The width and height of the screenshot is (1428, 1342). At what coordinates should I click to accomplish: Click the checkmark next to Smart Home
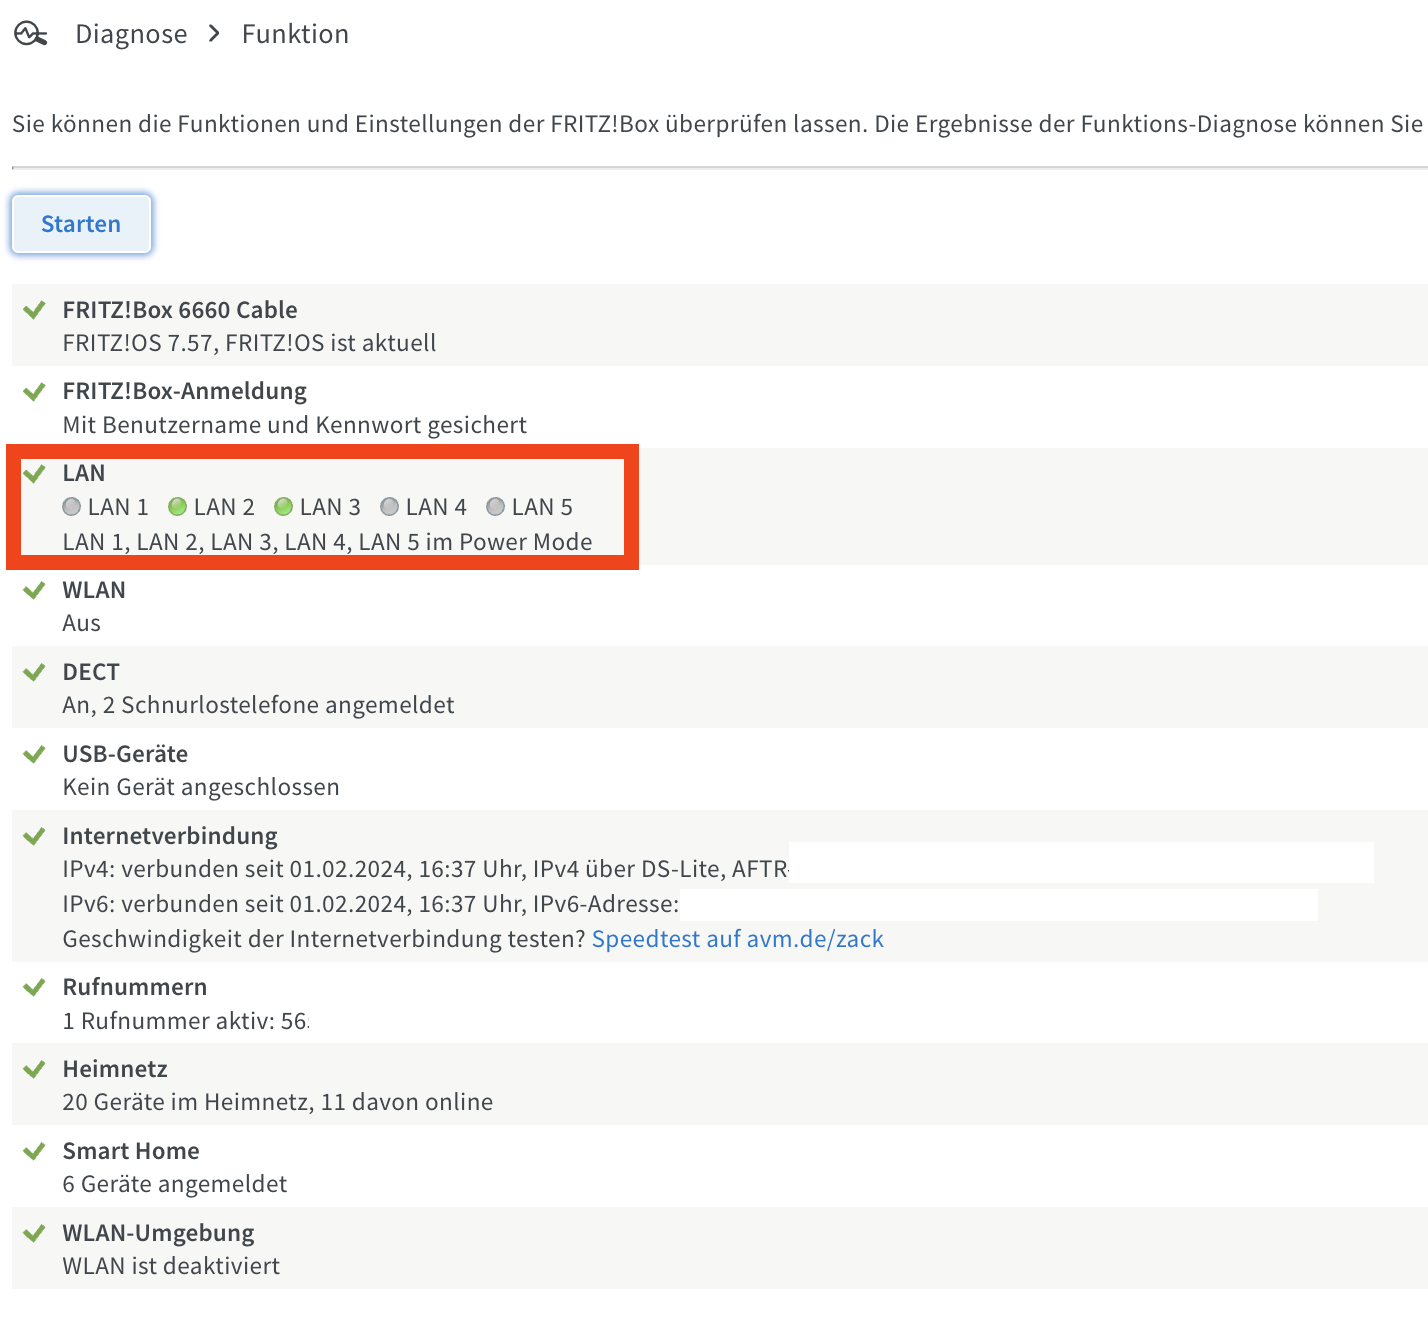point(35,1151)
